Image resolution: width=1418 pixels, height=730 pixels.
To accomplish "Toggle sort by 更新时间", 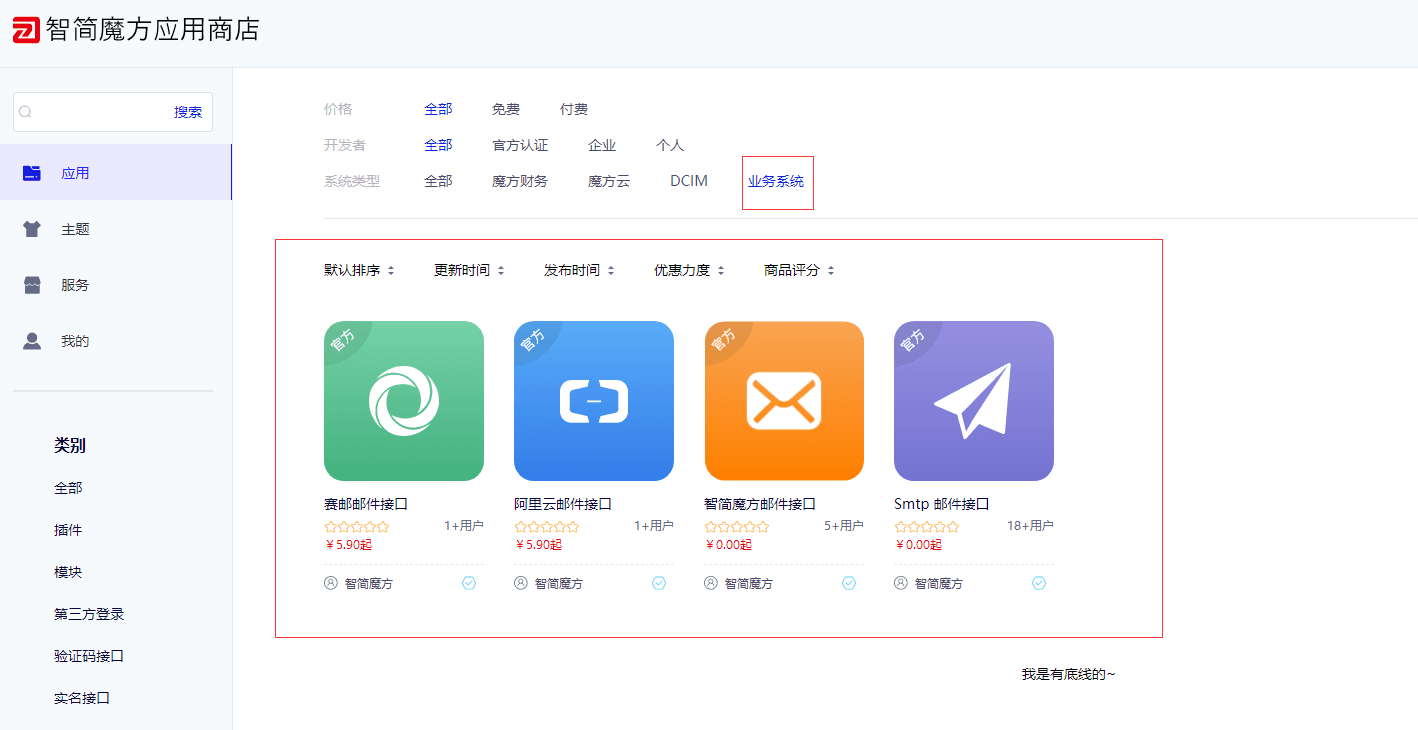I will 470,270.
